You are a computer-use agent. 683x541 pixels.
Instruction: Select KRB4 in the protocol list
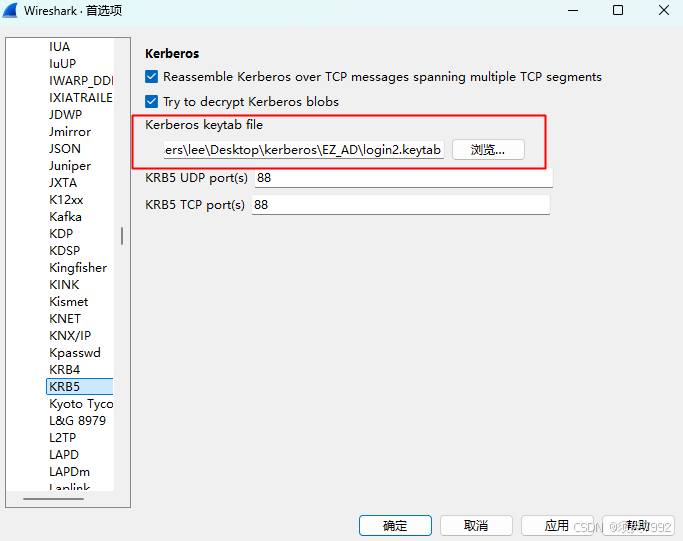pyautogui.click(x=64, y=369)
